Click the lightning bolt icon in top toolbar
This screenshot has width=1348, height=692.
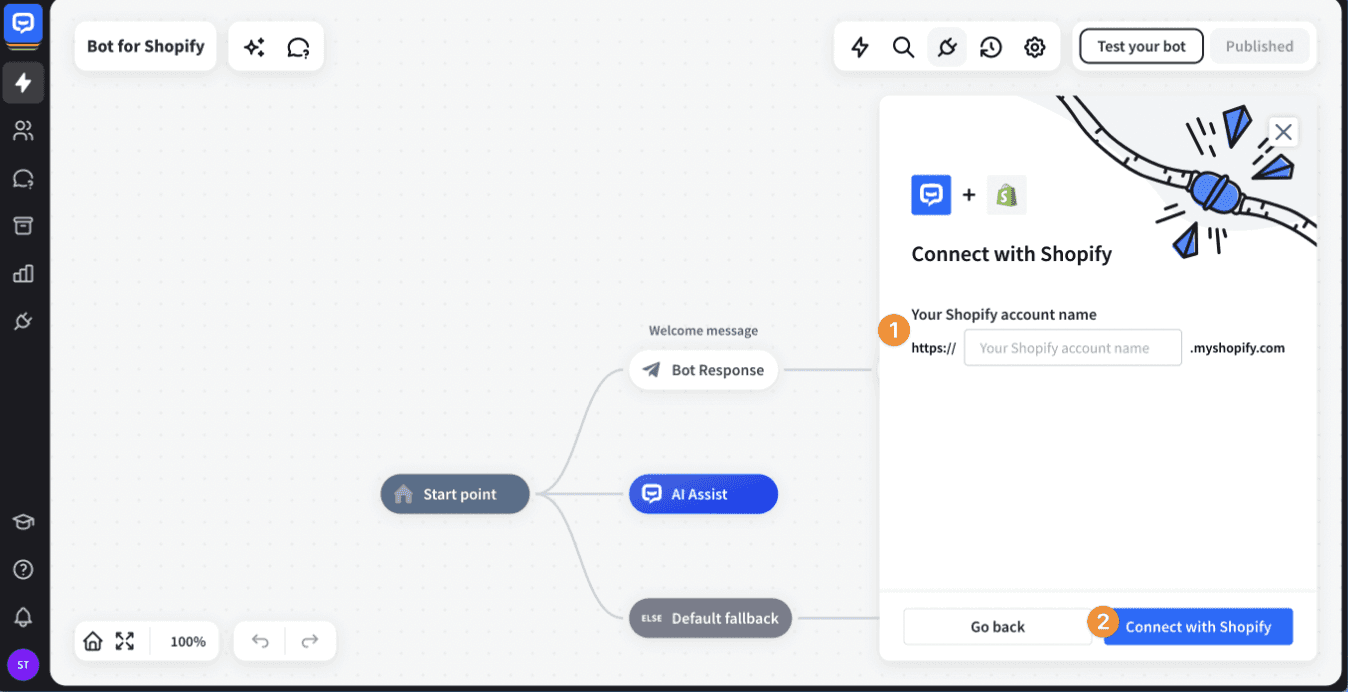860,47
